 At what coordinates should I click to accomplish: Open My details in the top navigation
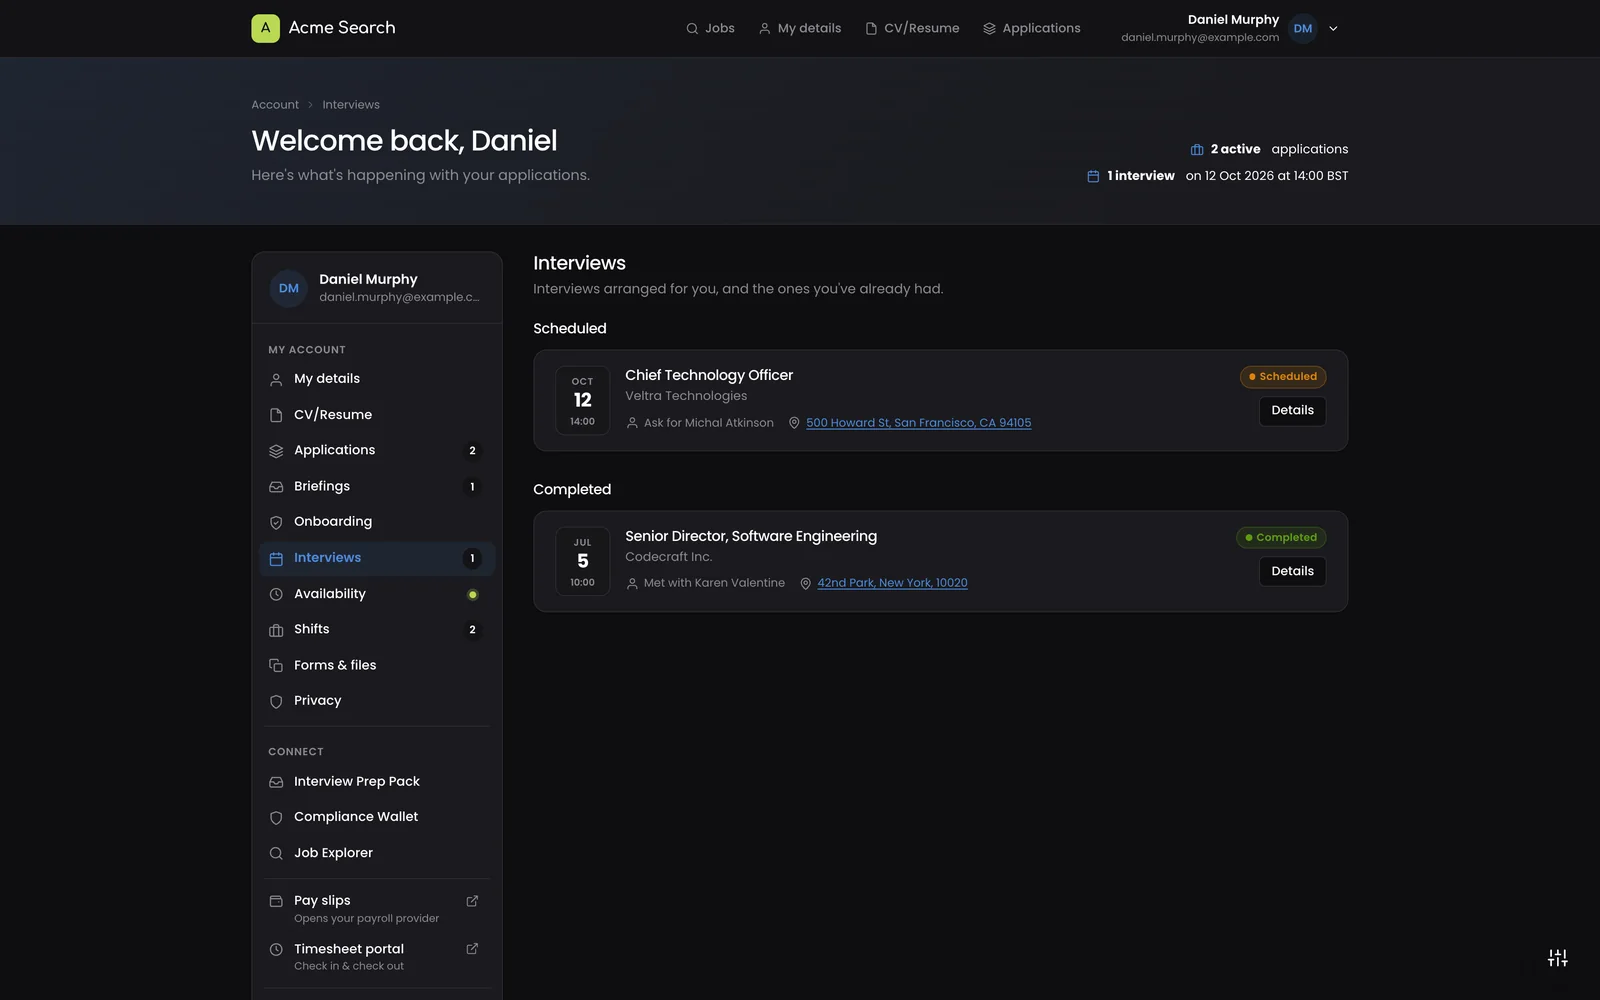[x=800, y=28]
